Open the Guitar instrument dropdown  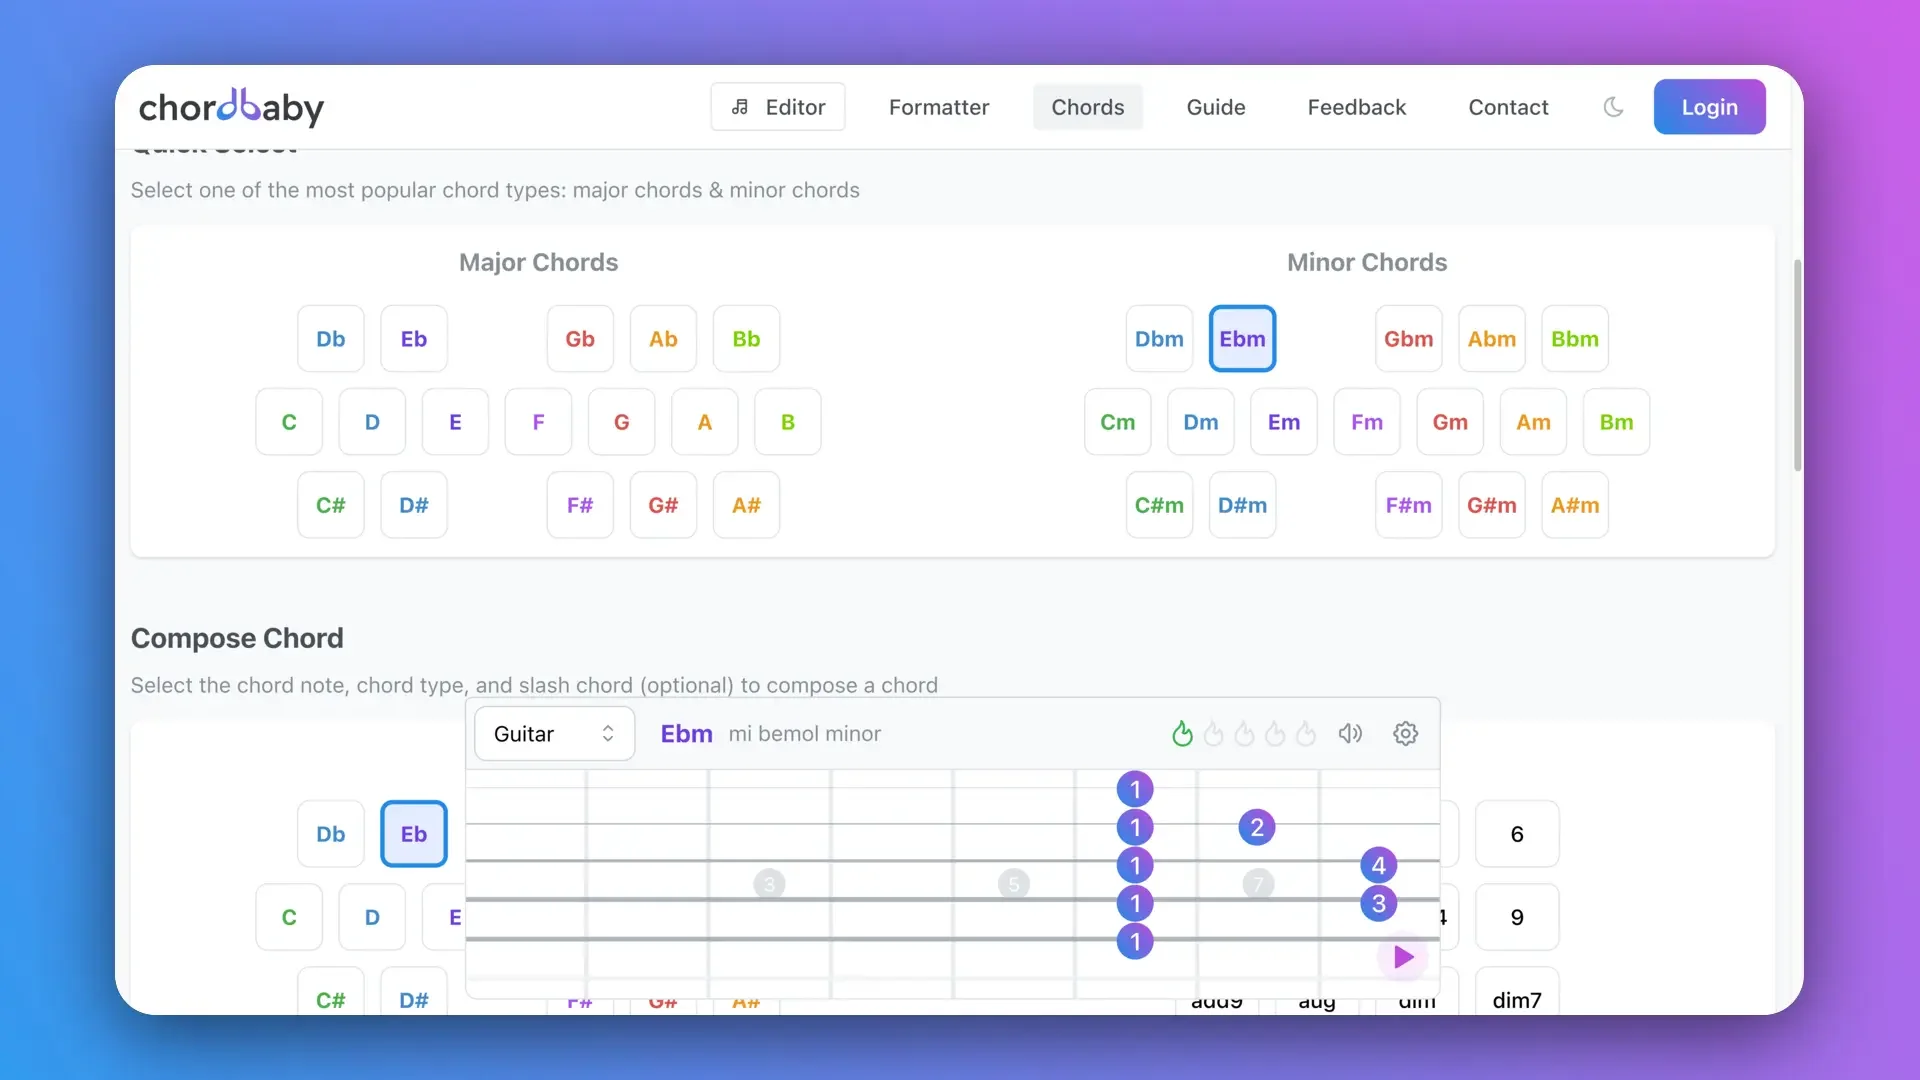click(554, 734)
